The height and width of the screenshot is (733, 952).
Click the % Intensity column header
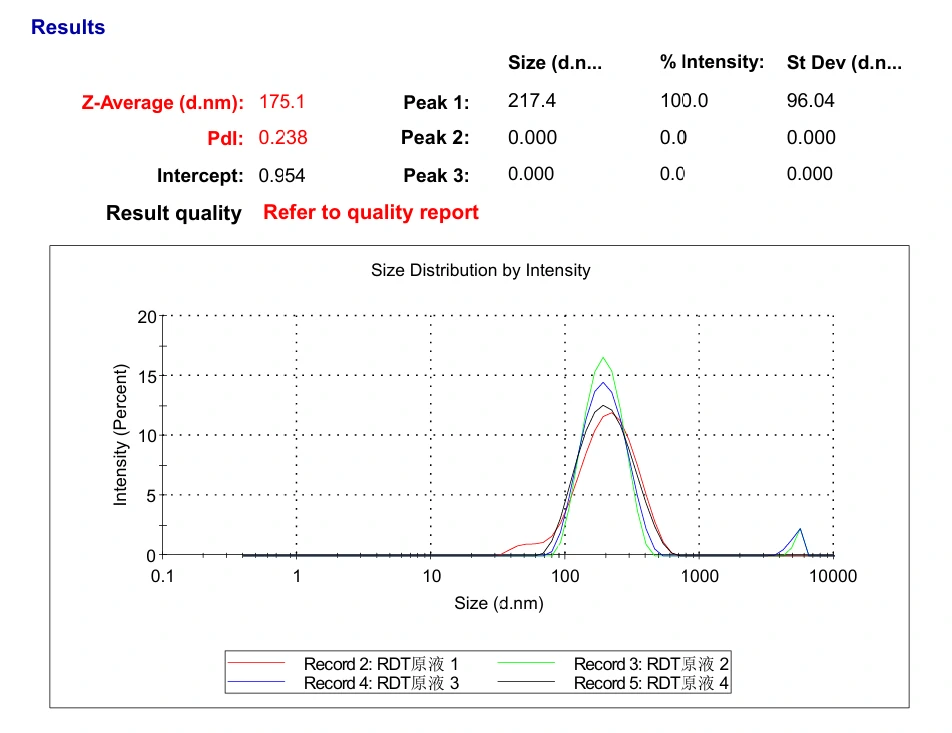tap(712, 62)
